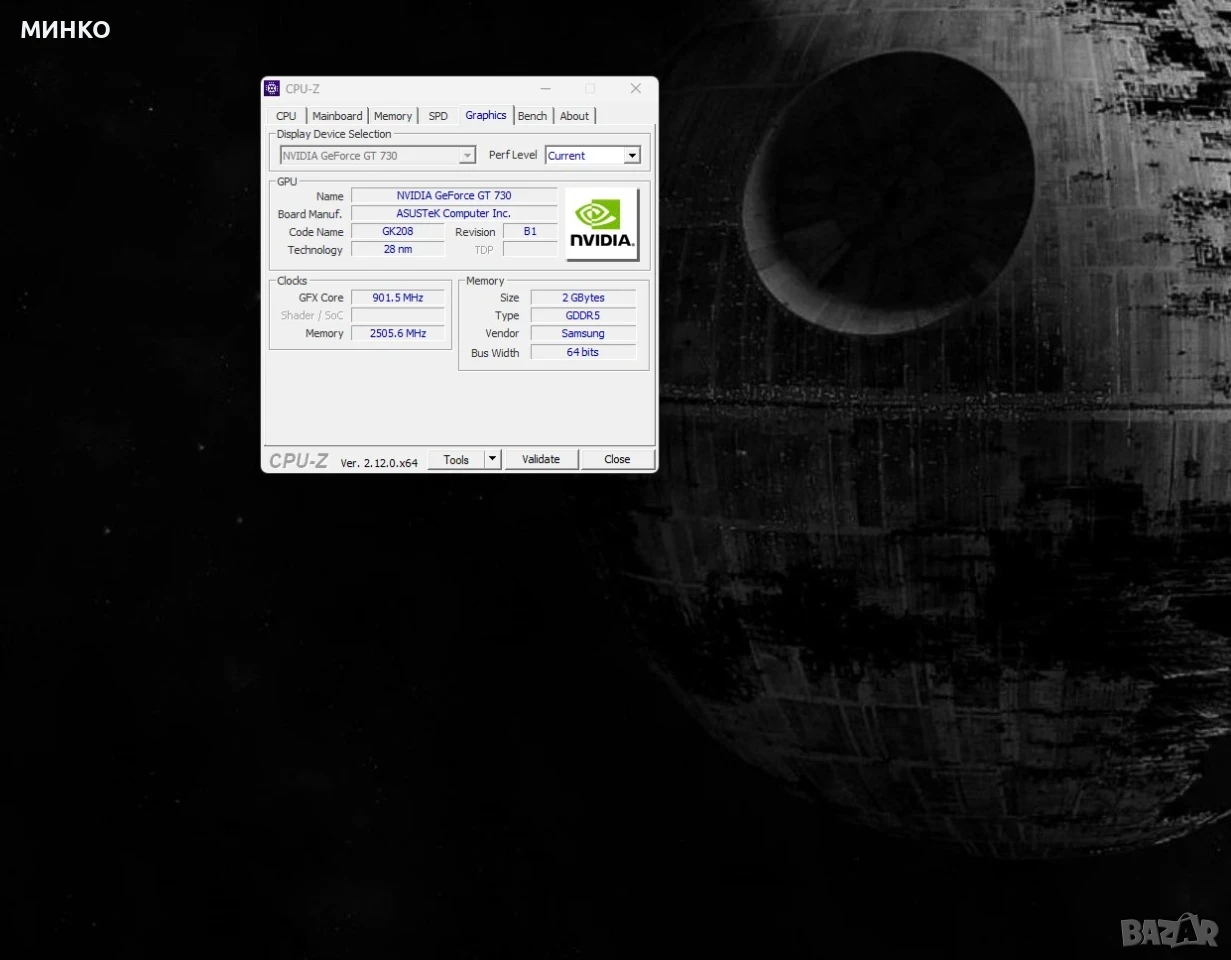Open the Mainboard tab
The image size is (1231, 960).
337,116
